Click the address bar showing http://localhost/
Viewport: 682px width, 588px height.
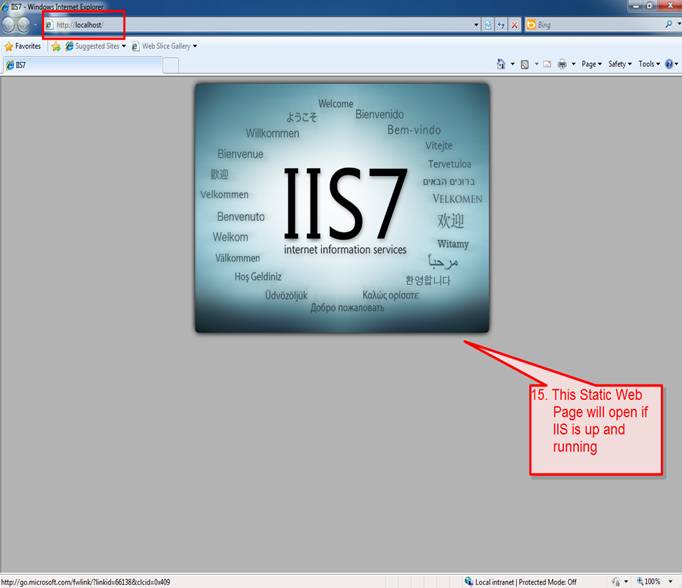(259, 25)
